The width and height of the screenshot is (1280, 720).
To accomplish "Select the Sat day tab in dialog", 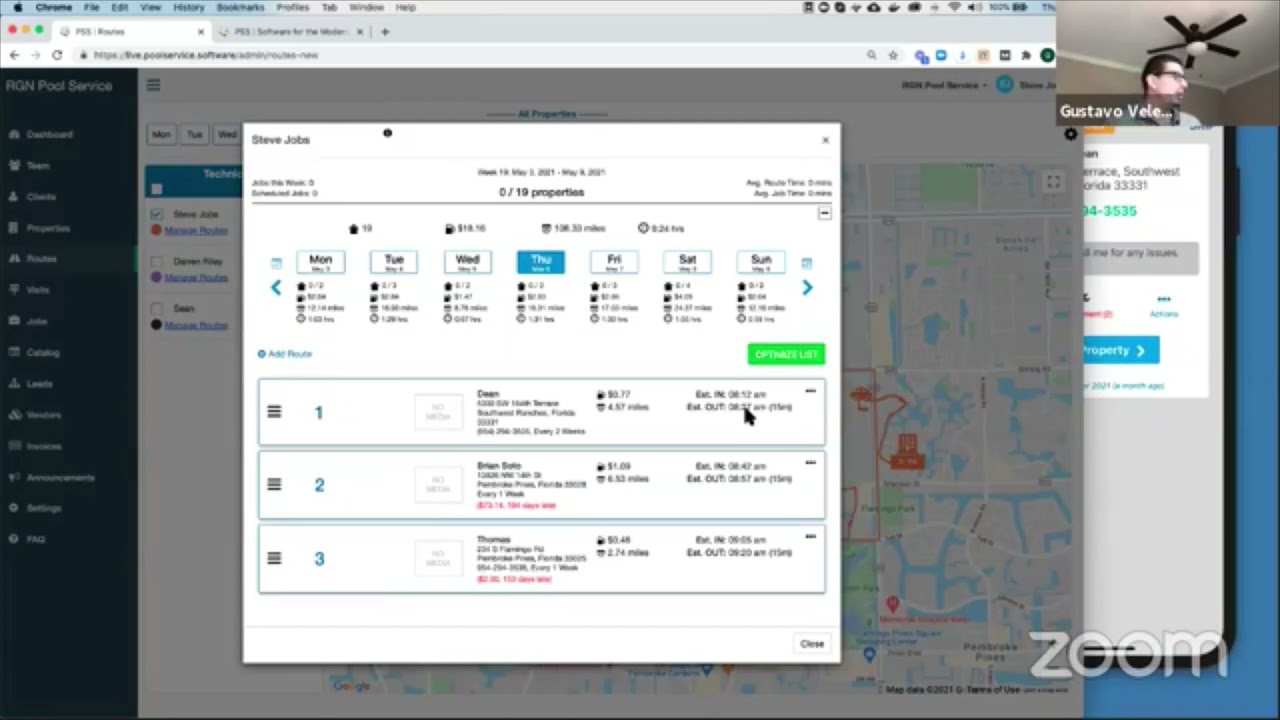I will (688, 262).
